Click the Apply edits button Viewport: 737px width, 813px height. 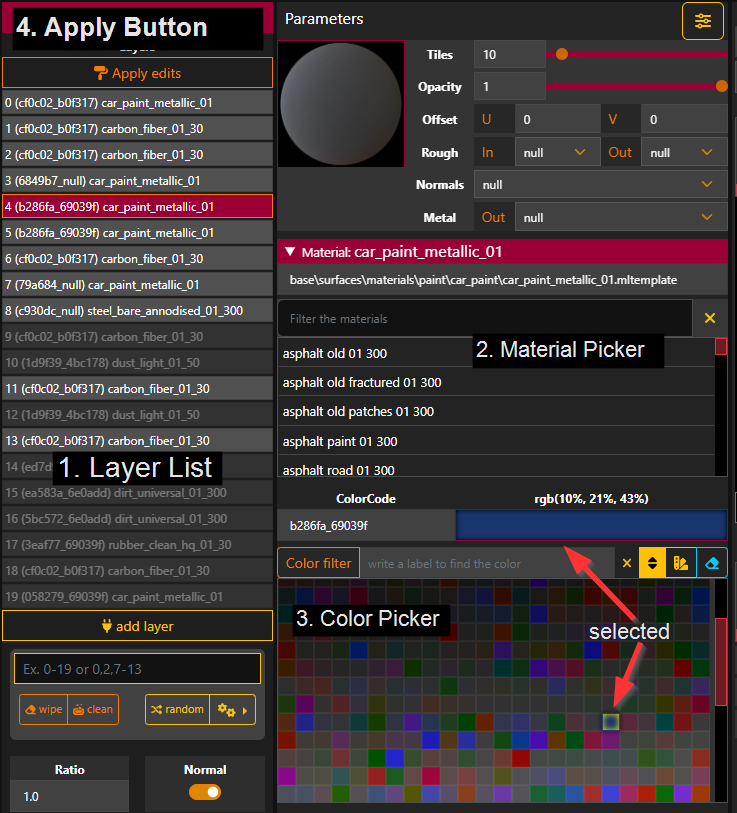click(137, 73)
